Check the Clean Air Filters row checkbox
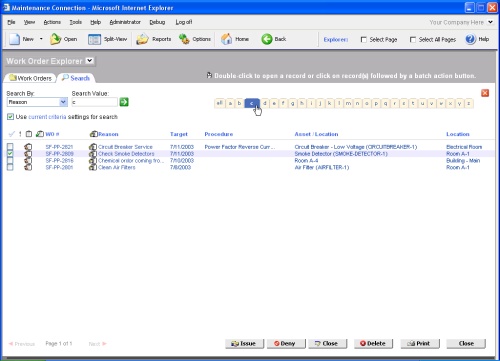 click(10, 167)
